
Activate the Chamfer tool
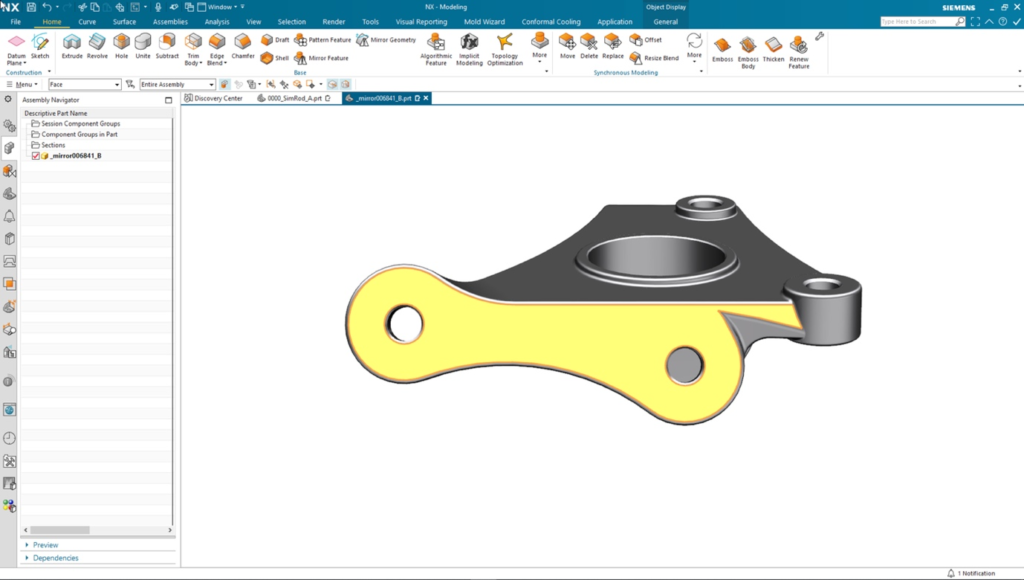(x=242, y=46)
